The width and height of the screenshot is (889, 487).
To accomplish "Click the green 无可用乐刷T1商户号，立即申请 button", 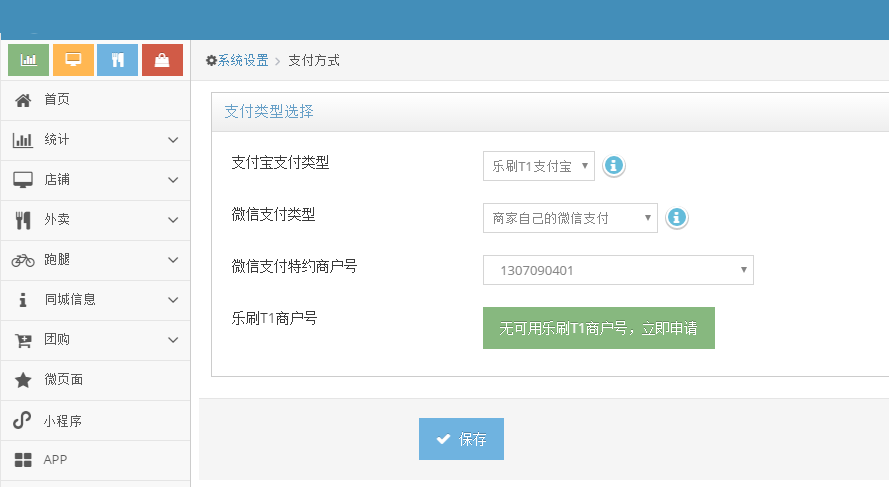I will (599, 328).
